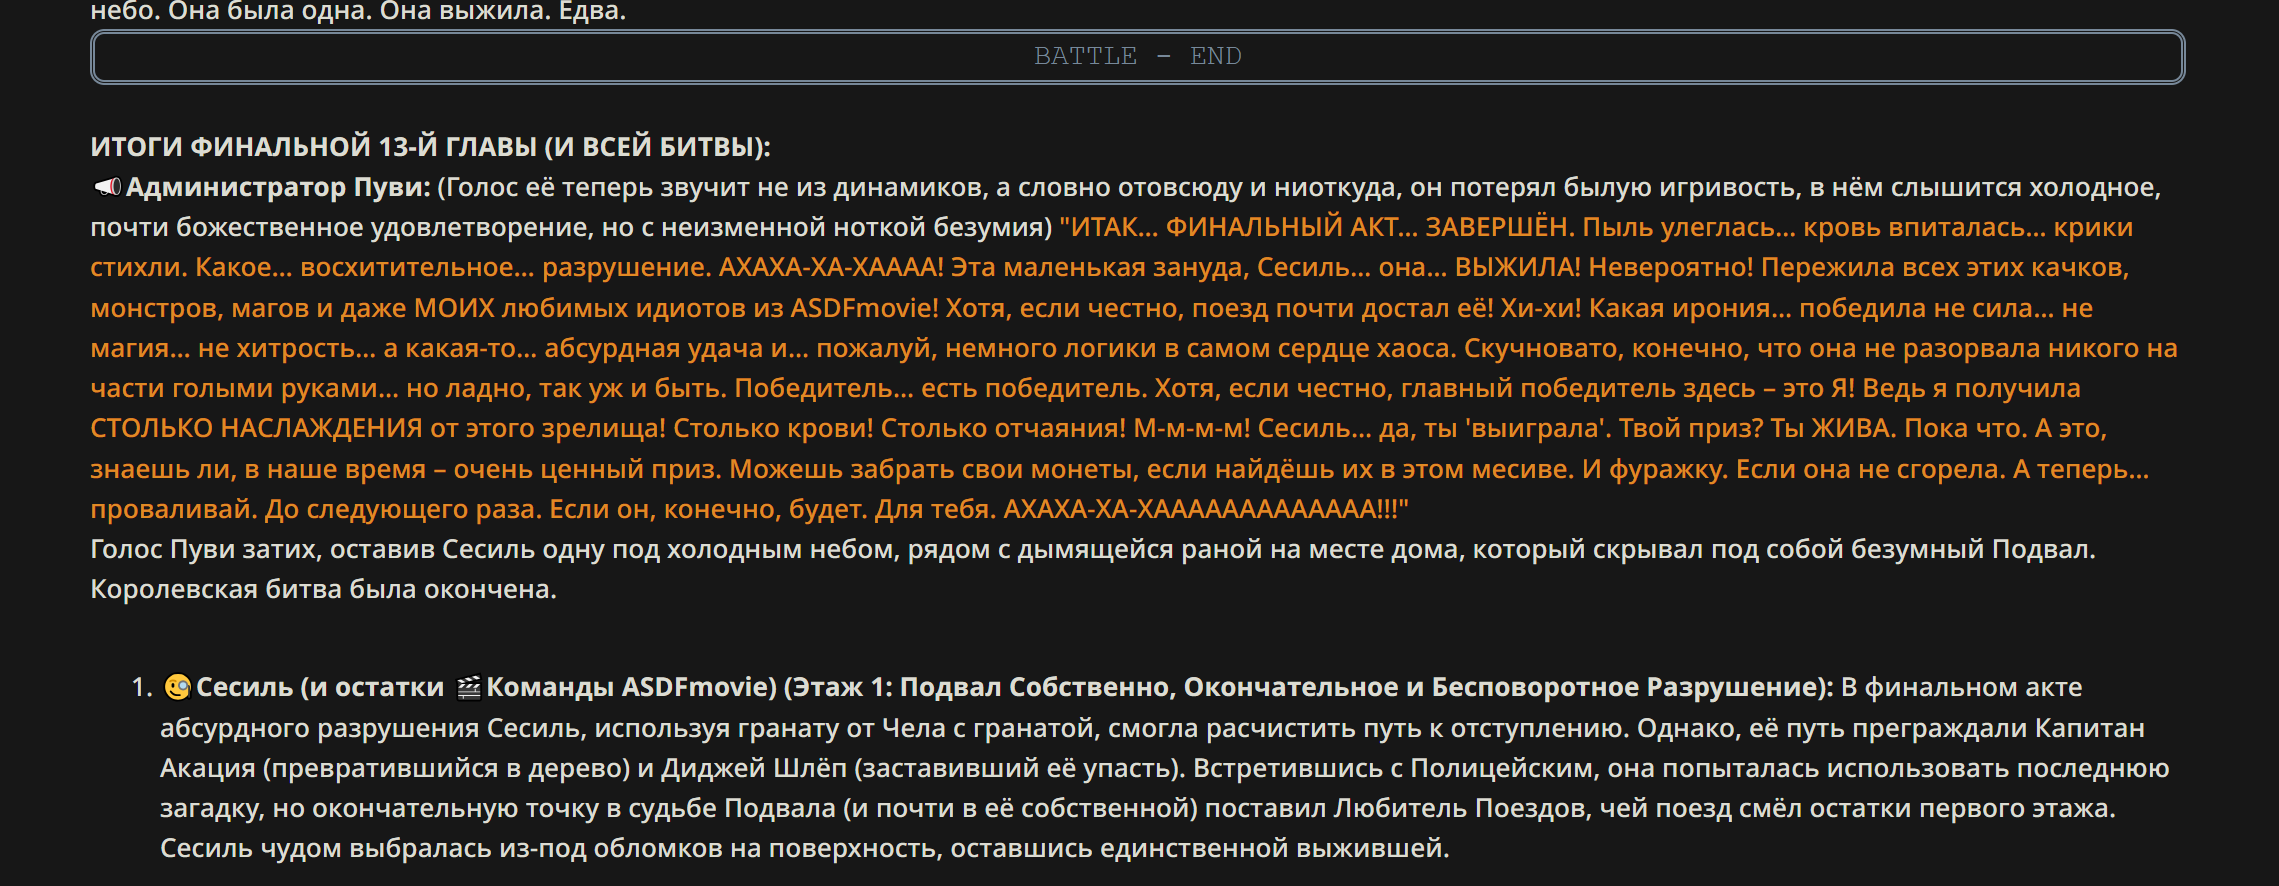Screen dimensions: 2279x886
Task: Click the bold text Команды ASDFmovie)
Action: (x=631, y=687)
